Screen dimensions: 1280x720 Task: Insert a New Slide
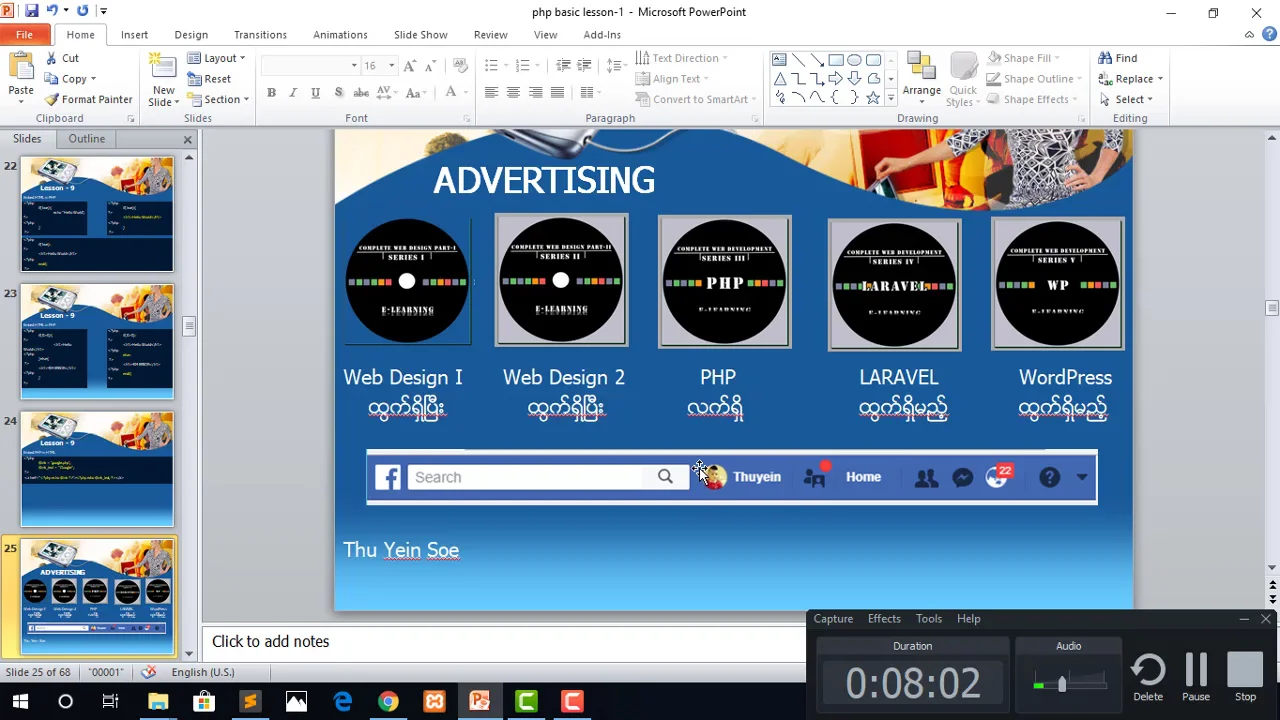click(163, 80)
